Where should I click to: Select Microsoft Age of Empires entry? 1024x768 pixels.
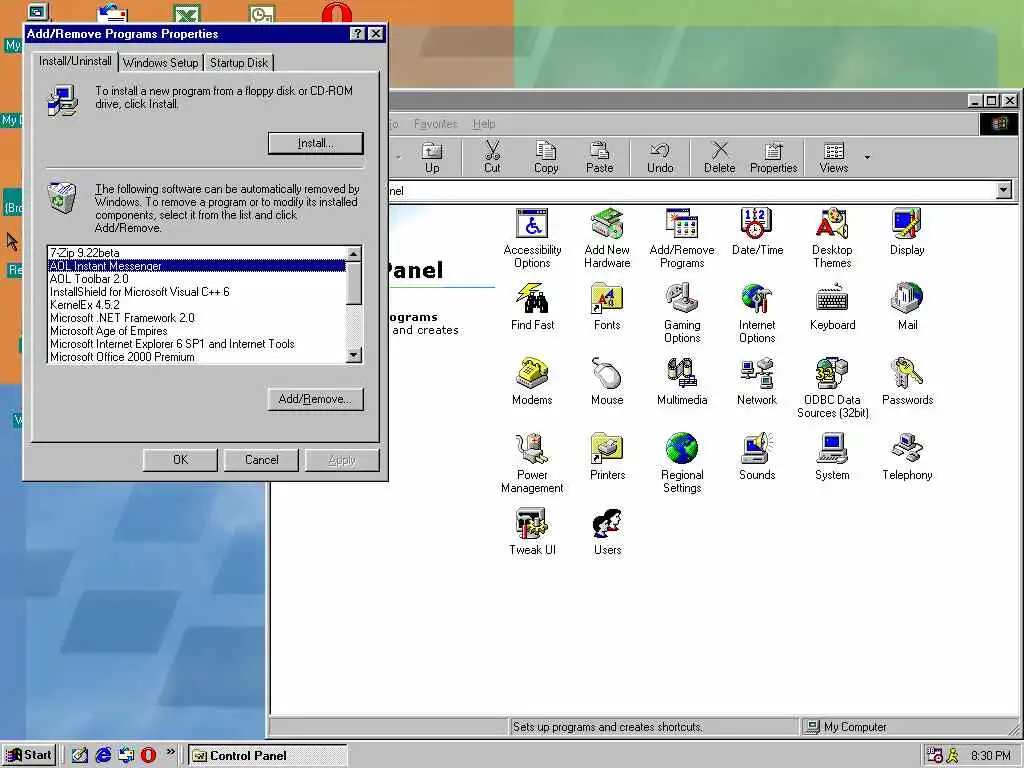197,331
